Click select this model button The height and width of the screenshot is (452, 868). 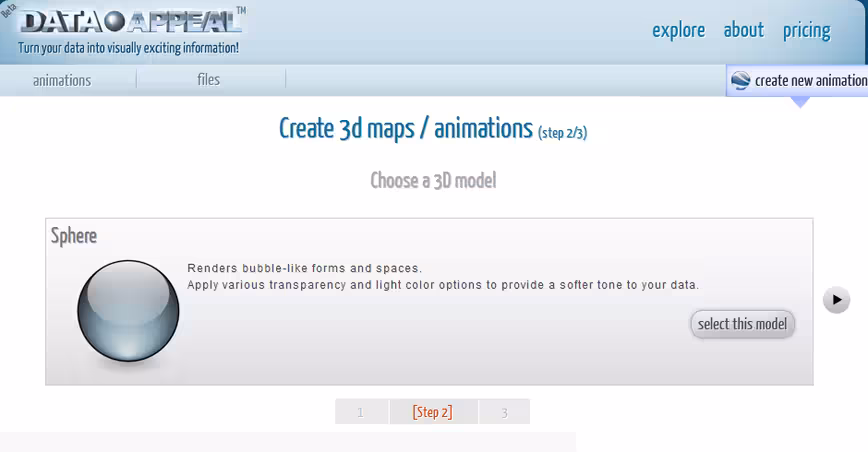click(x=742, y=324)
